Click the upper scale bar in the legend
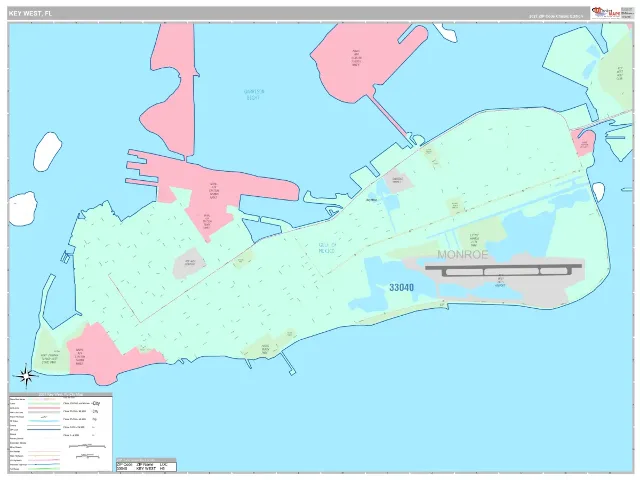This screenshot has width=640, height=480. pyautogui.click(x=87, y=446)
